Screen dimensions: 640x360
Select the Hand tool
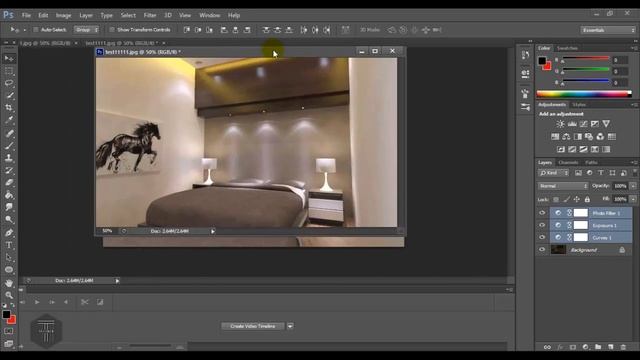coord(9,283)
